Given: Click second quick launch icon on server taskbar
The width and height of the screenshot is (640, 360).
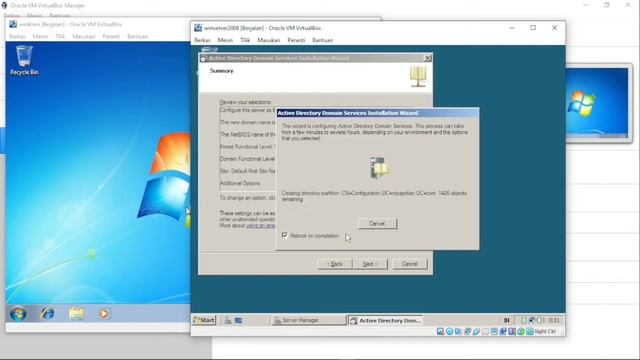Looking at the screenshot, I should [238, 320].
